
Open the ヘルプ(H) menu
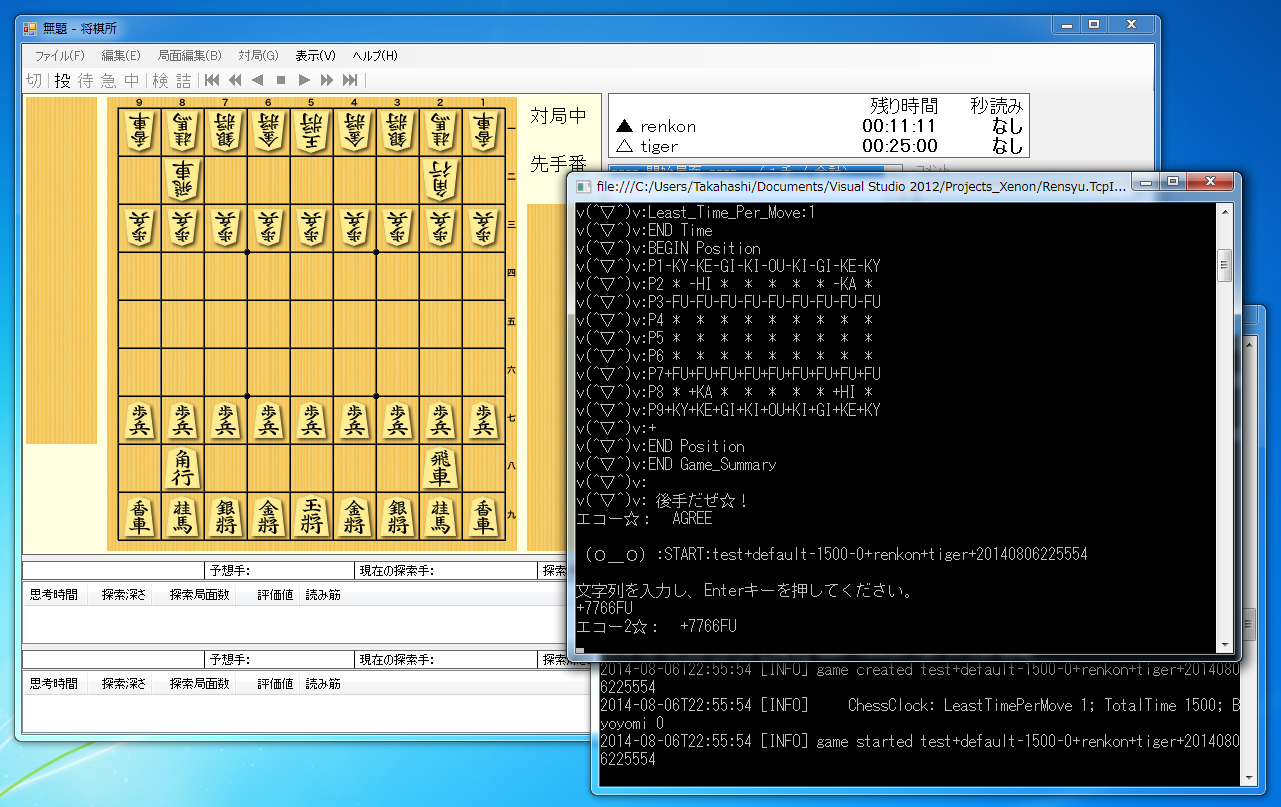point(375,56)
